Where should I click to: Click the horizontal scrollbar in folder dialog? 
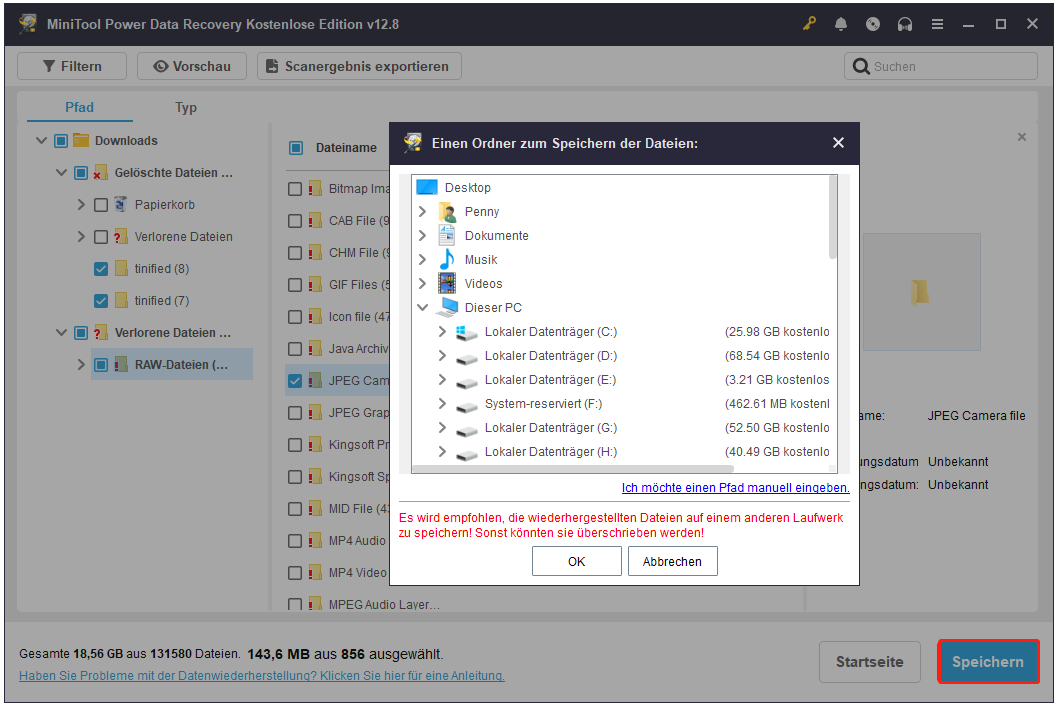573,468
